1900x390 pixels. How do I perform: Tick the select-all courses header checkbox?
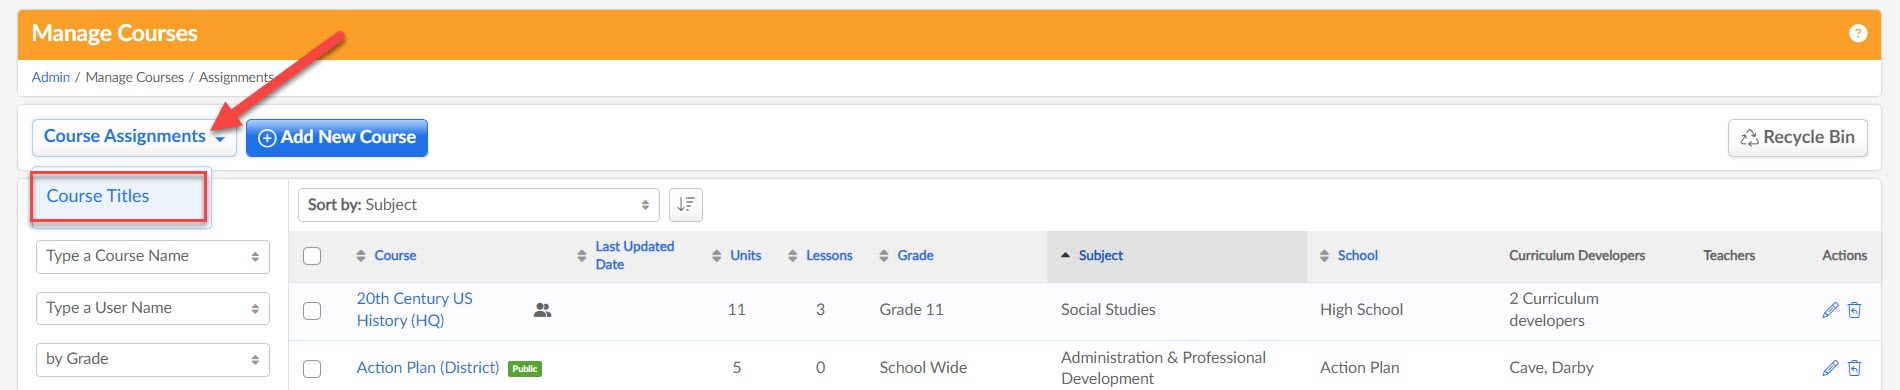click(312, 256)
